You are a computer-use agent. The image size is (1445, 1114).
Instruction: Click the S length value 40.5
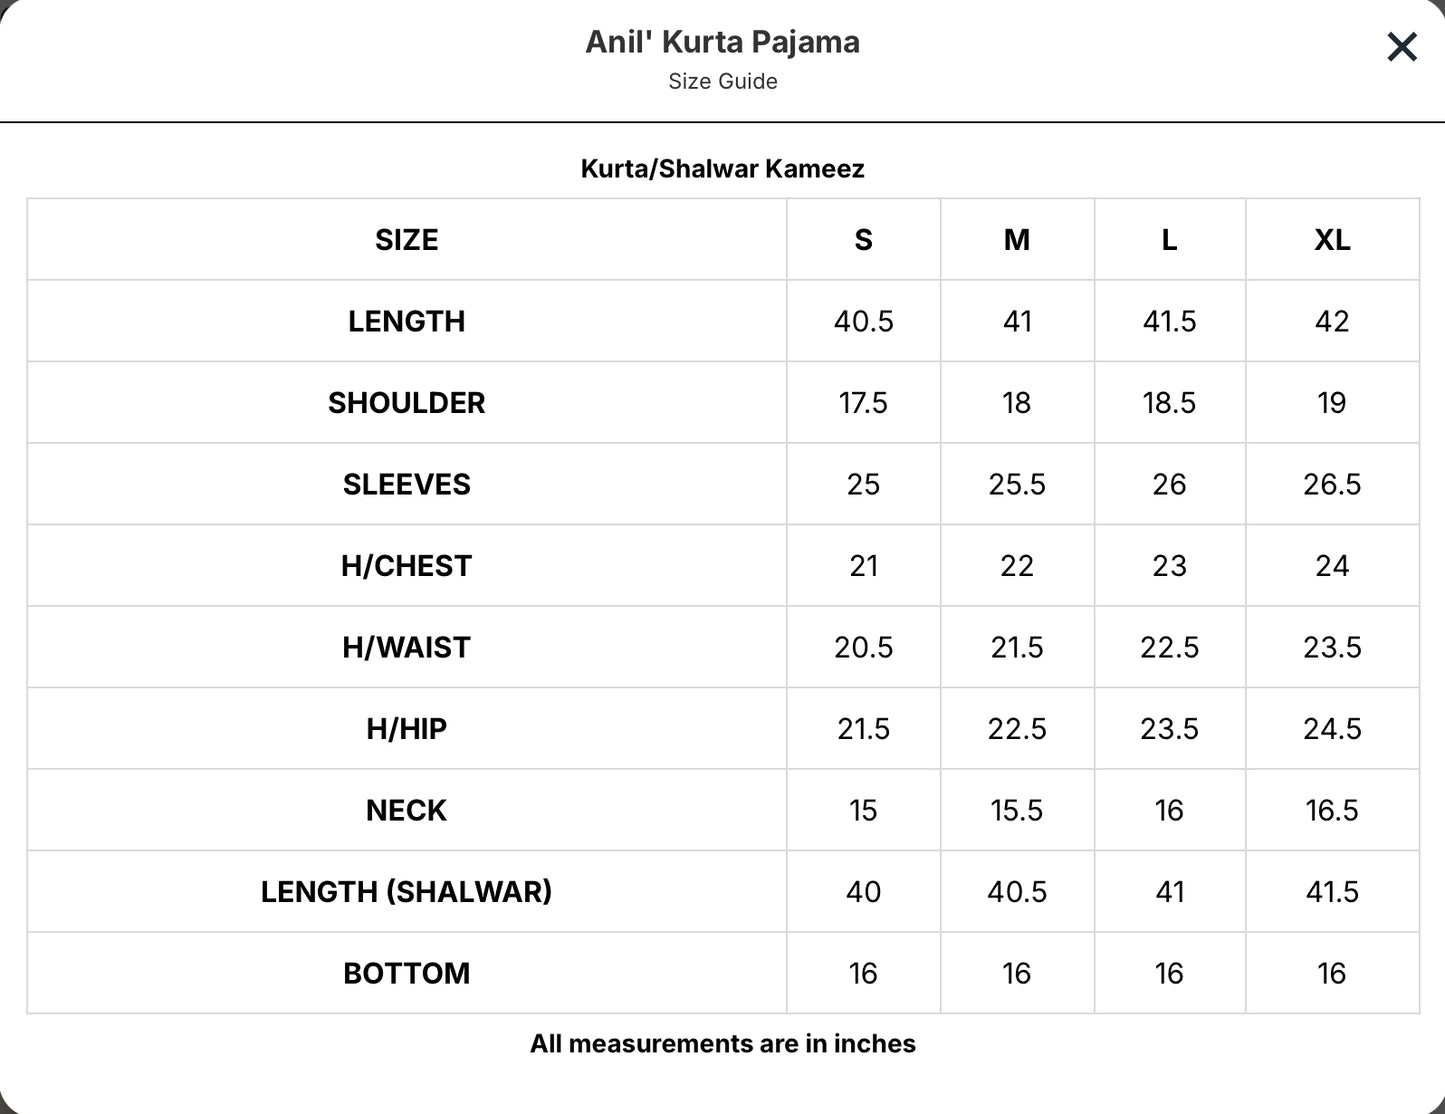tap(864, 321)
